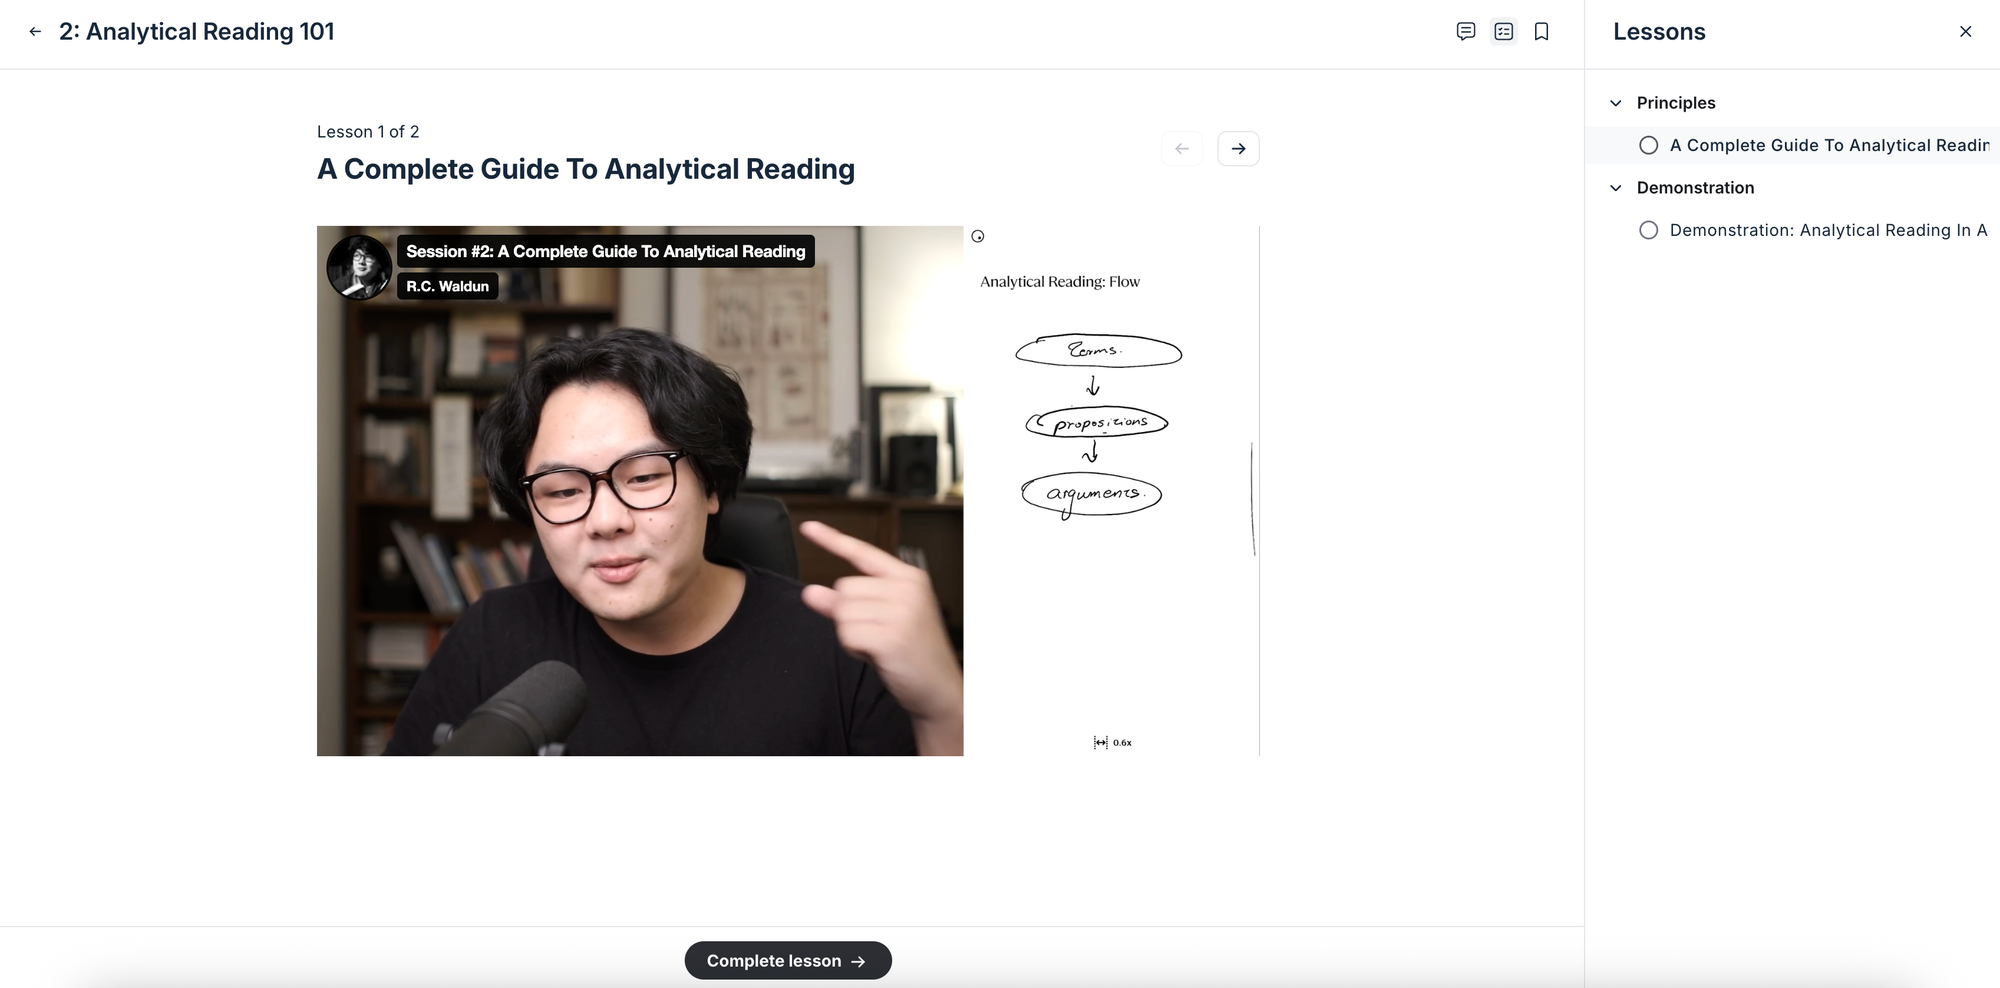This screenshot has width=2000, height=988.
Task: Click the back arrow beside the course title
Action: tap(35, 32)
